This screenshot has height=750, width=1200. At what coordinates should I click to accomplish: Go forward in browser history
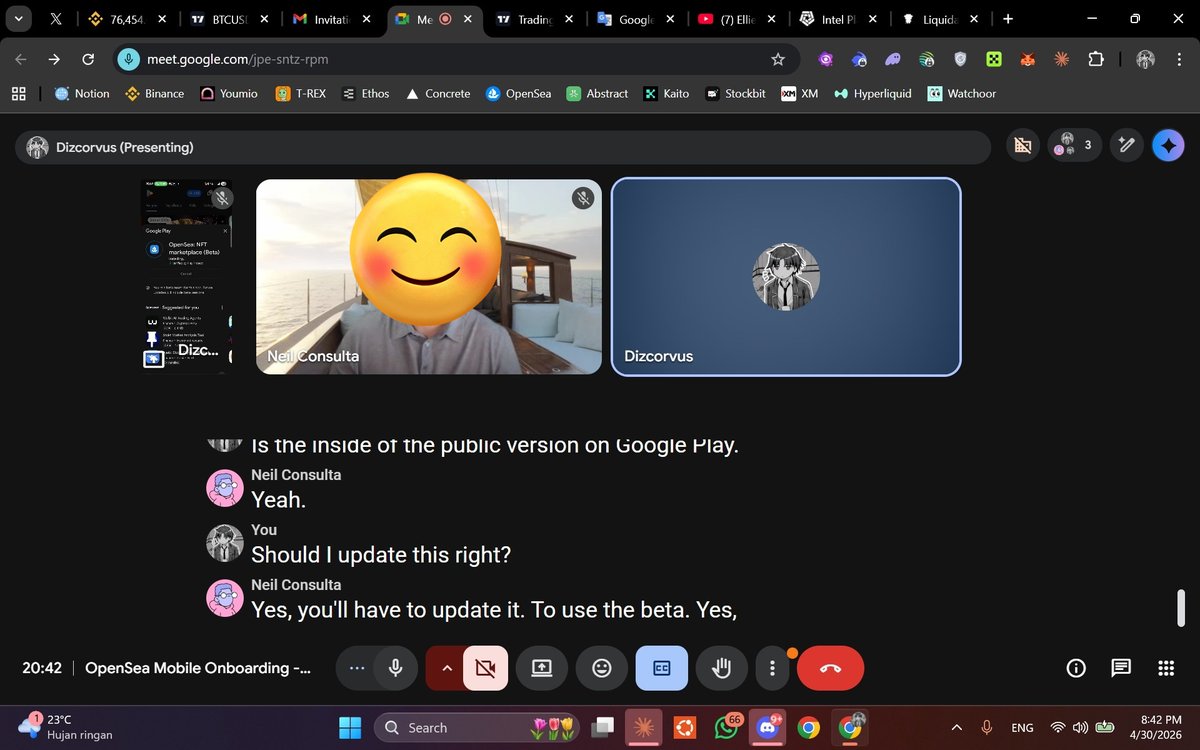click(x=54, y=59)
